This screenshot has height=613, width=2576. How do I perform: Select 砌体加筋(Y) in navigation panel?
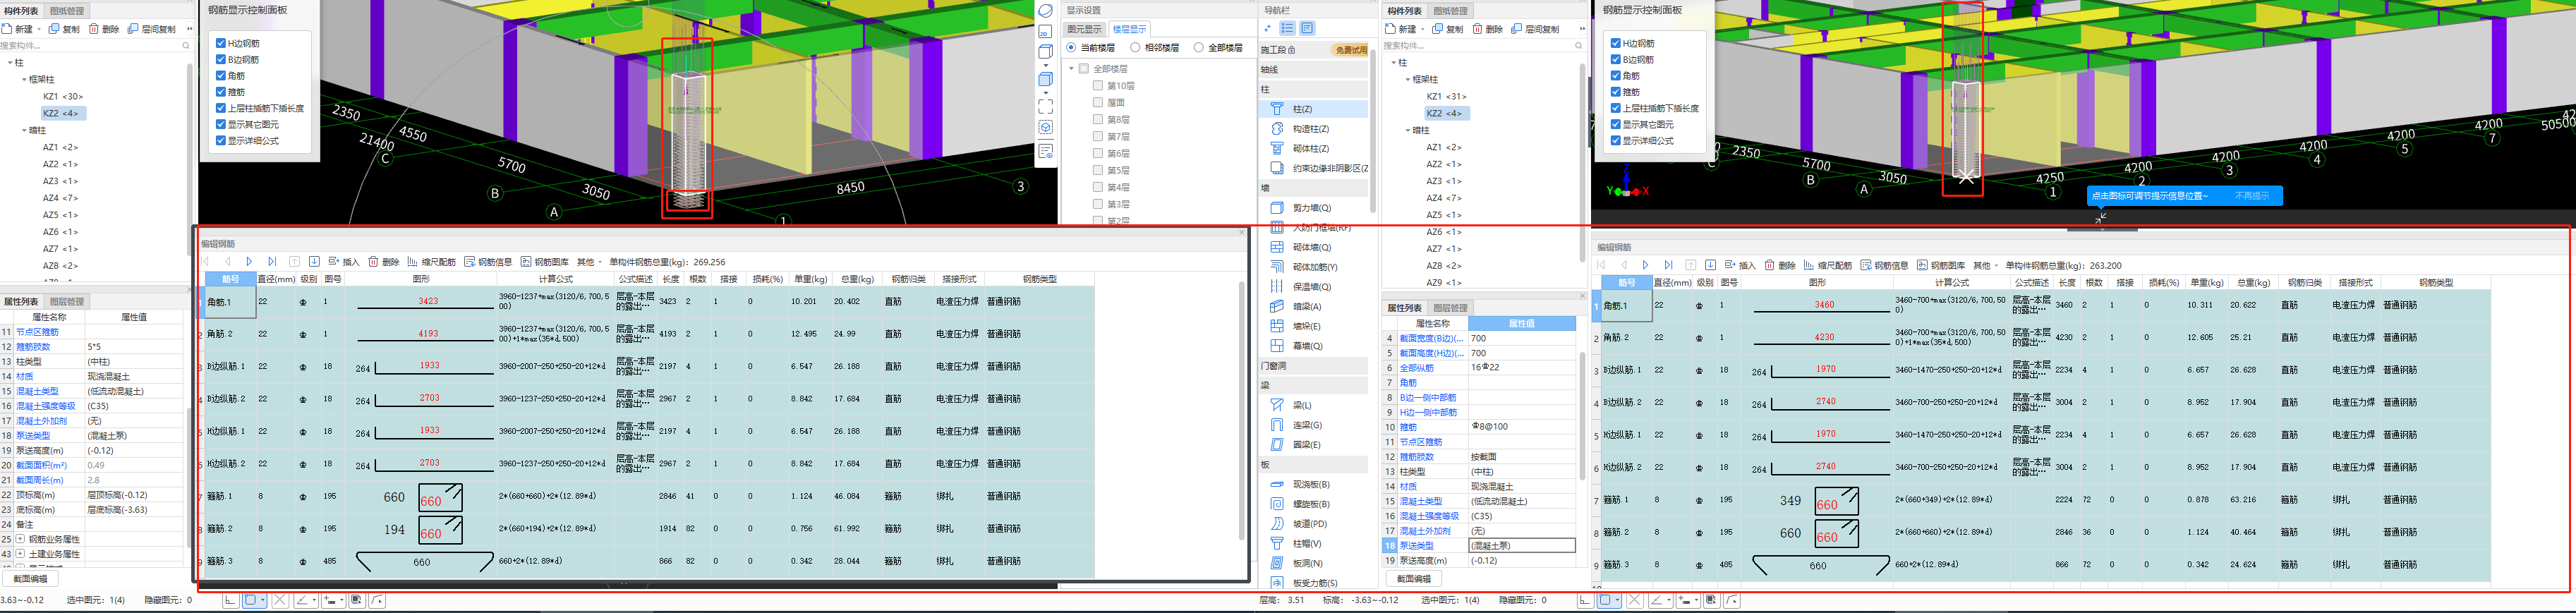click(x=1313, y=267)
